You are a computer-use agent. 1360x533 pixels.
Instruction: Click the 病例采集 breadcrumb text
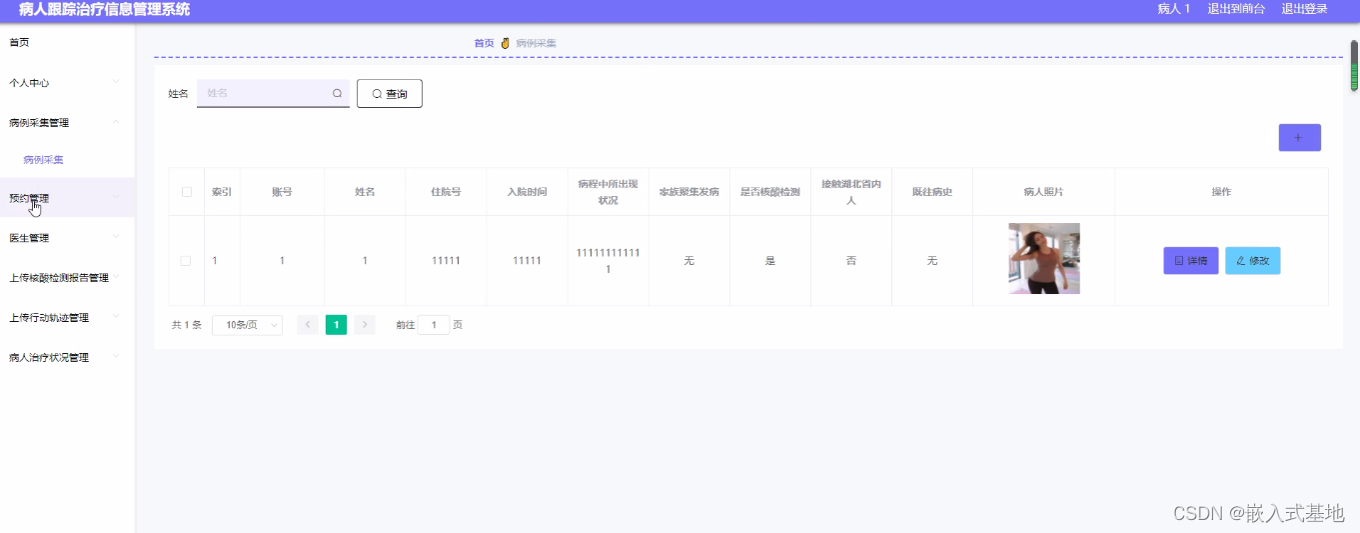click(536, 43)
